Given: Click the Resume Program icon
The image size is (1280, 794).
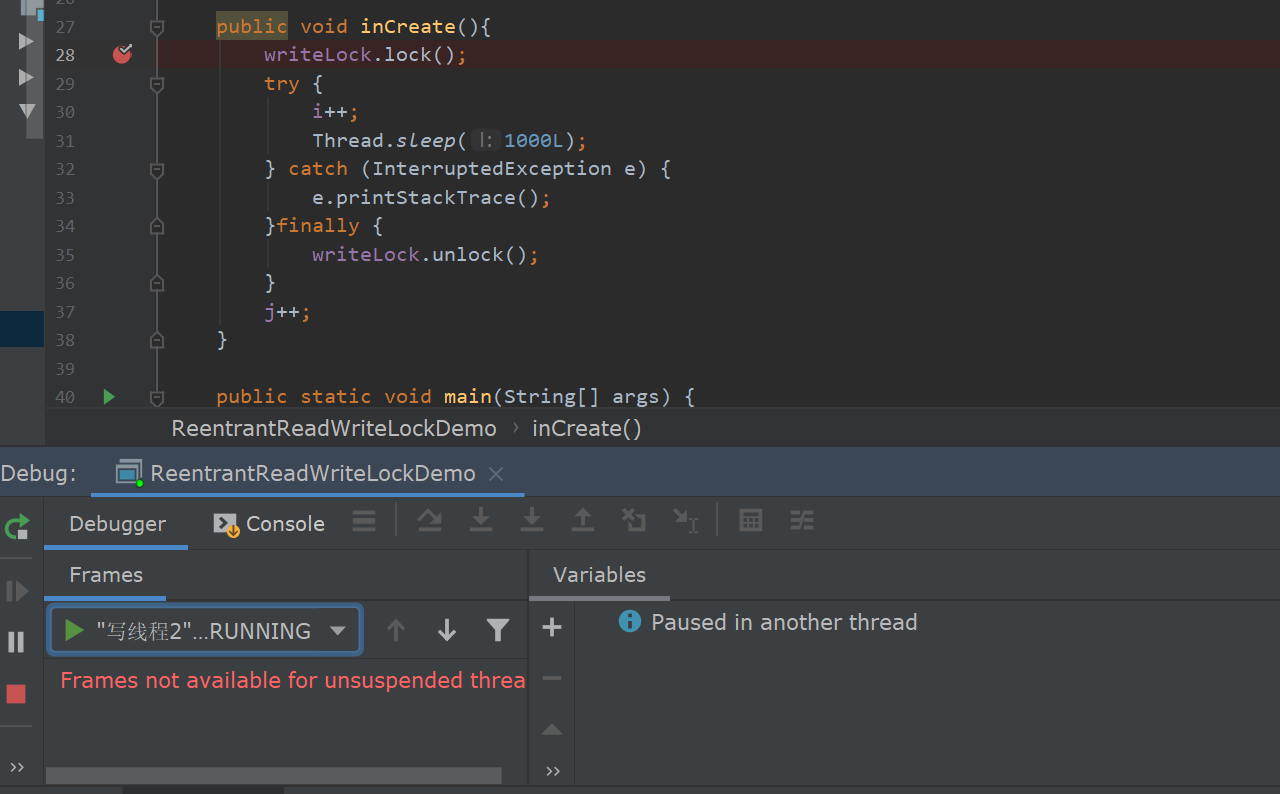Looking at the screenshot, I should point(17,591).
